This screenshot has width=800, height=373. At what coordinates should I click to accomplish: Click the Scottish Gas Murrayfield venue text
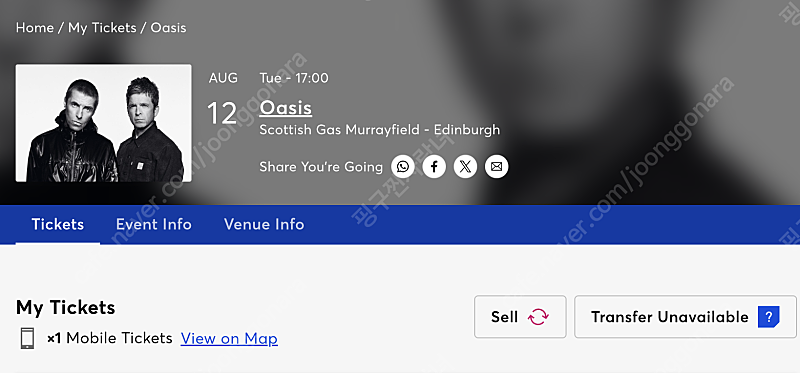coord(380,130)
